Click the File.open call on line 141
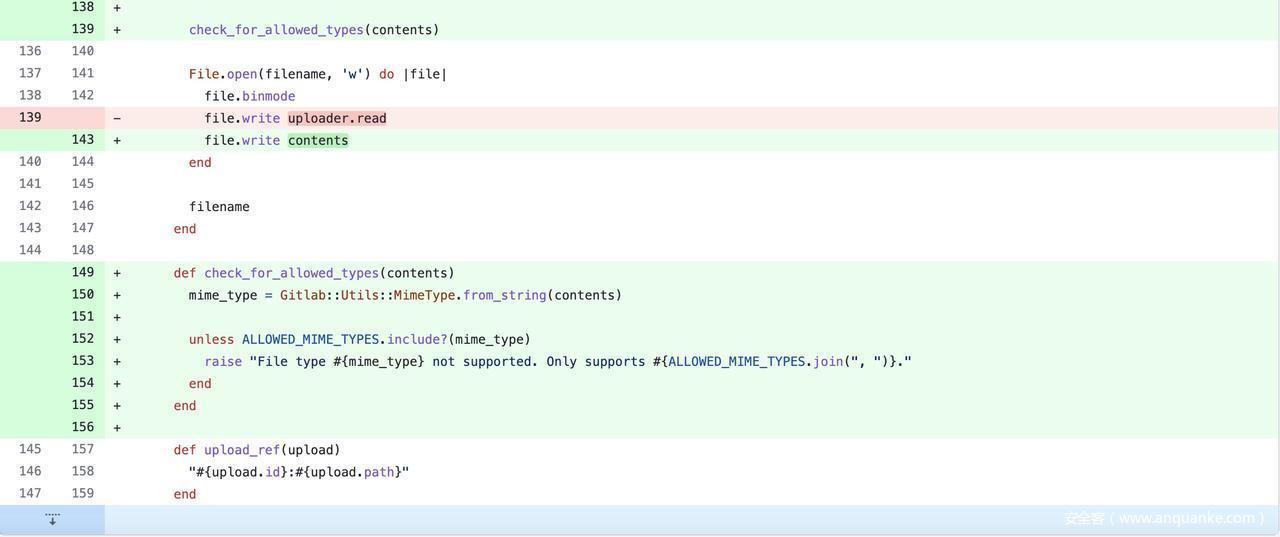Image resolution: width=1280 pixels, height=537 pixels. coord(223,74)
